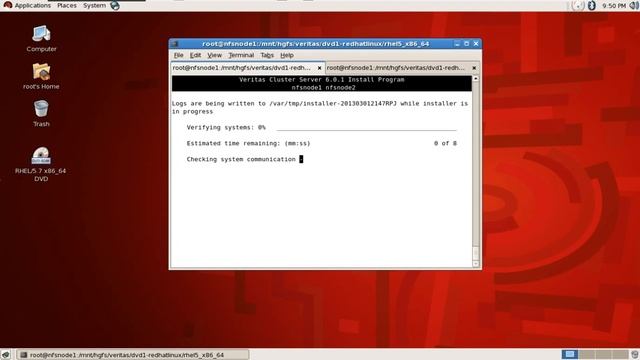Select the RHEL/5.7 x86_64 DVD icon

click(41, 164)
